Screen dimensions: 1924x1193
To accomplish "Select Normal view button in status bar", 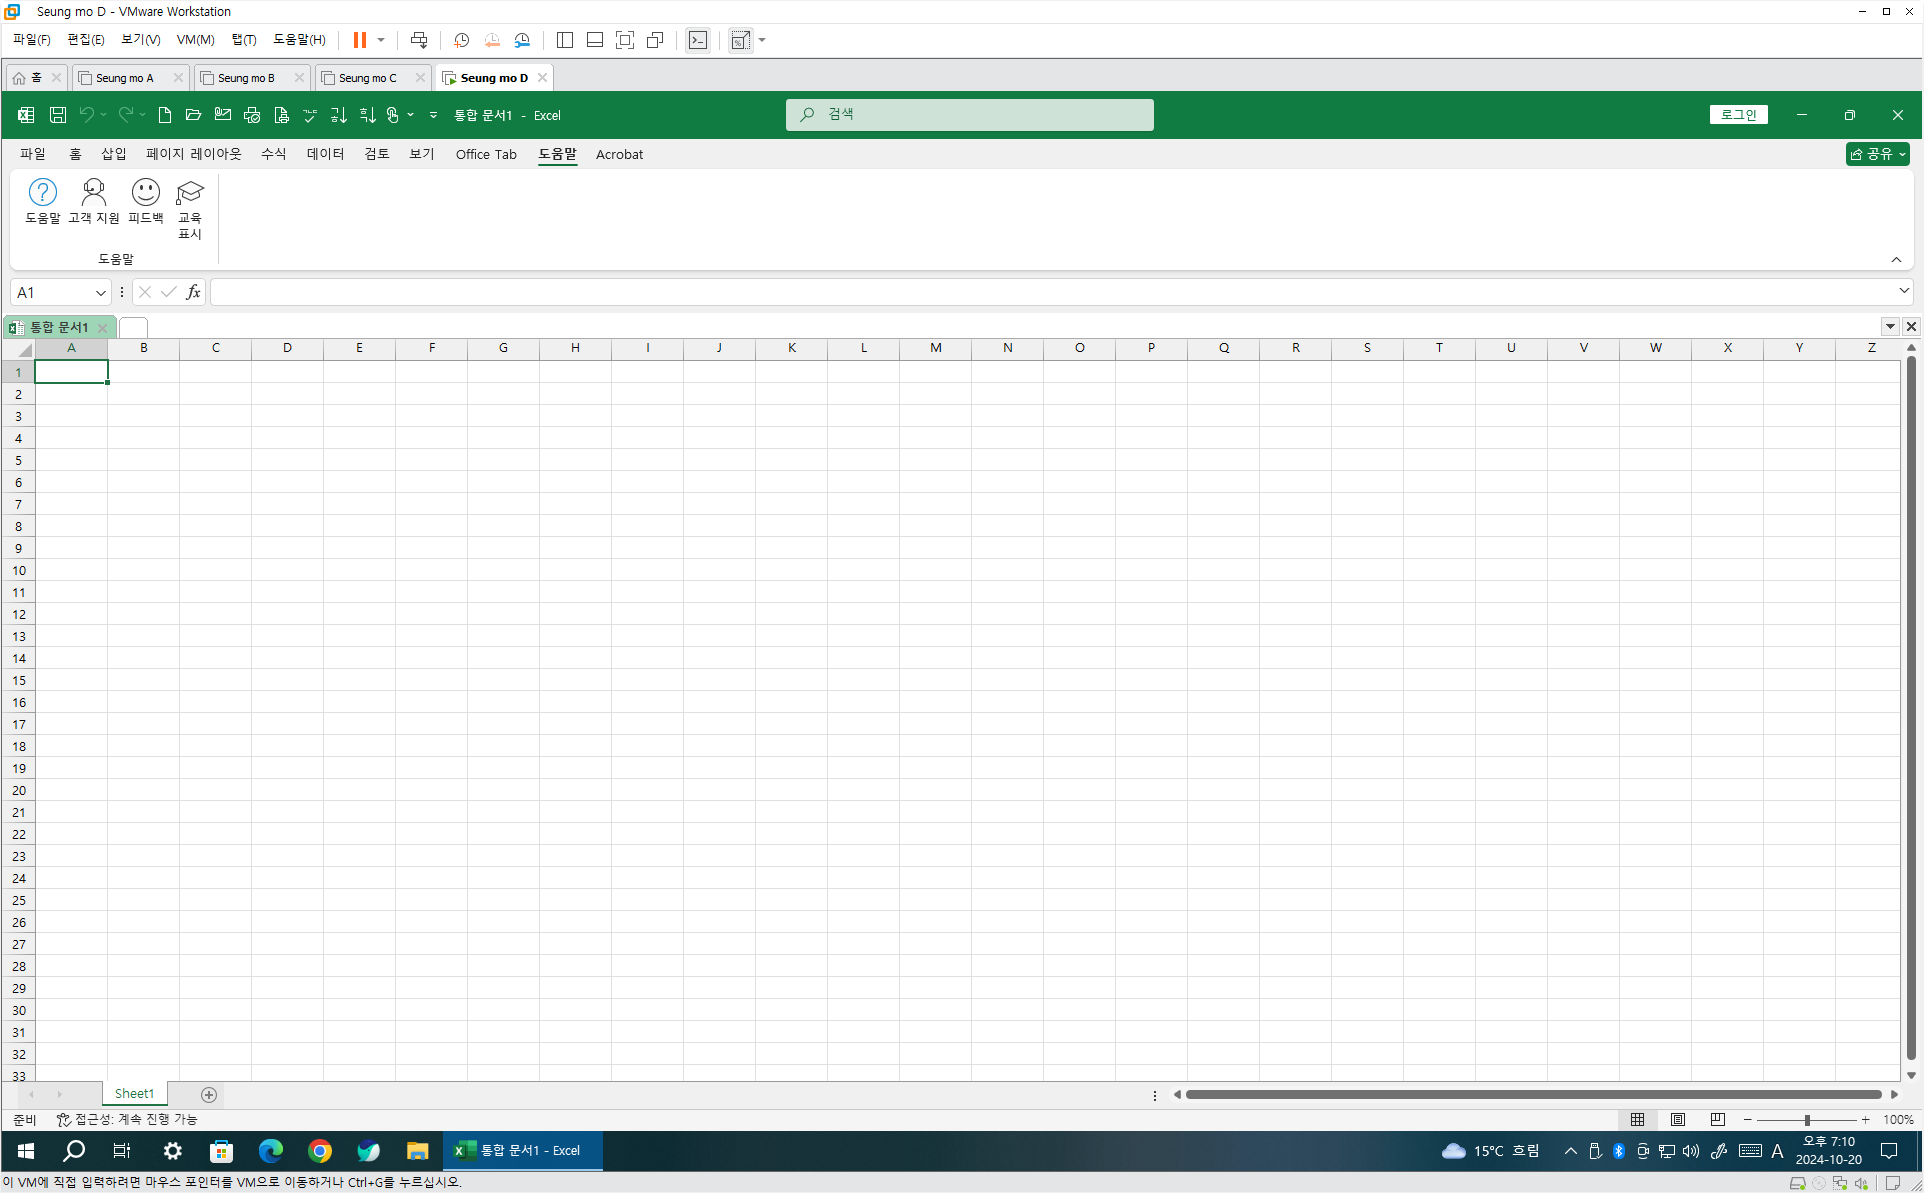I will pos(1638,1120).
